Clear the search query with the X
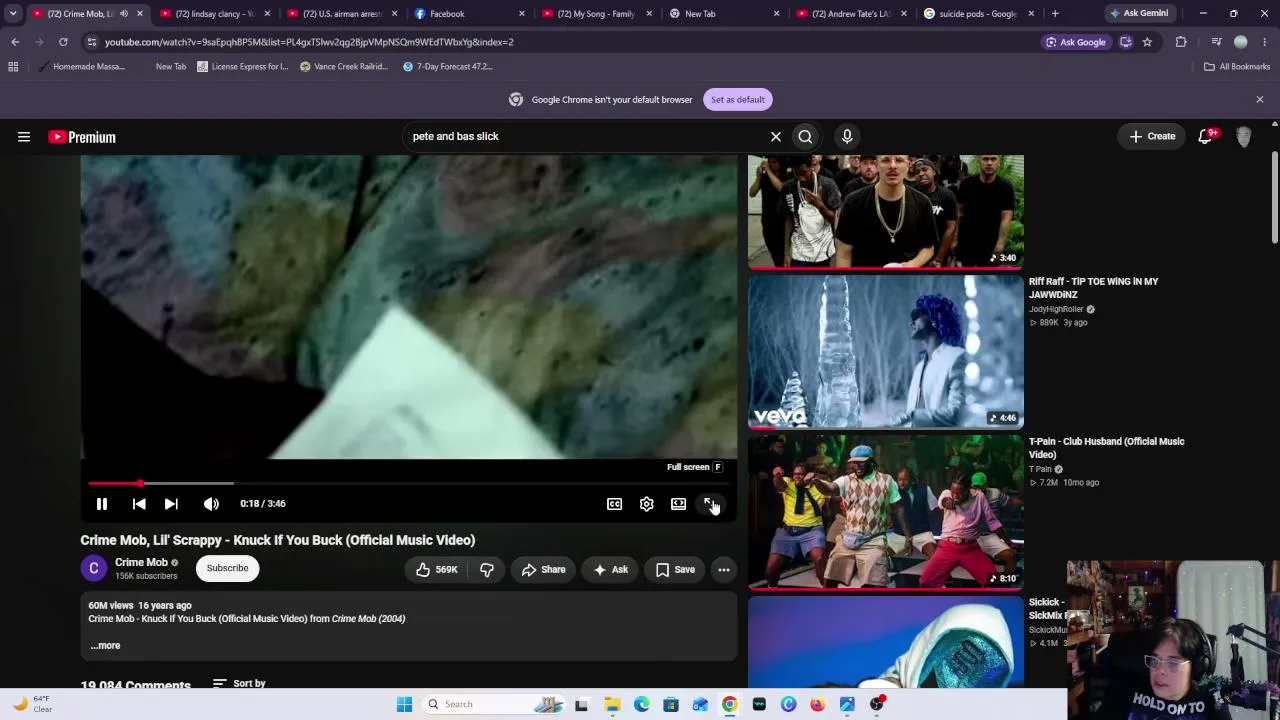1280x720 pixels. [x=776, y=136]
